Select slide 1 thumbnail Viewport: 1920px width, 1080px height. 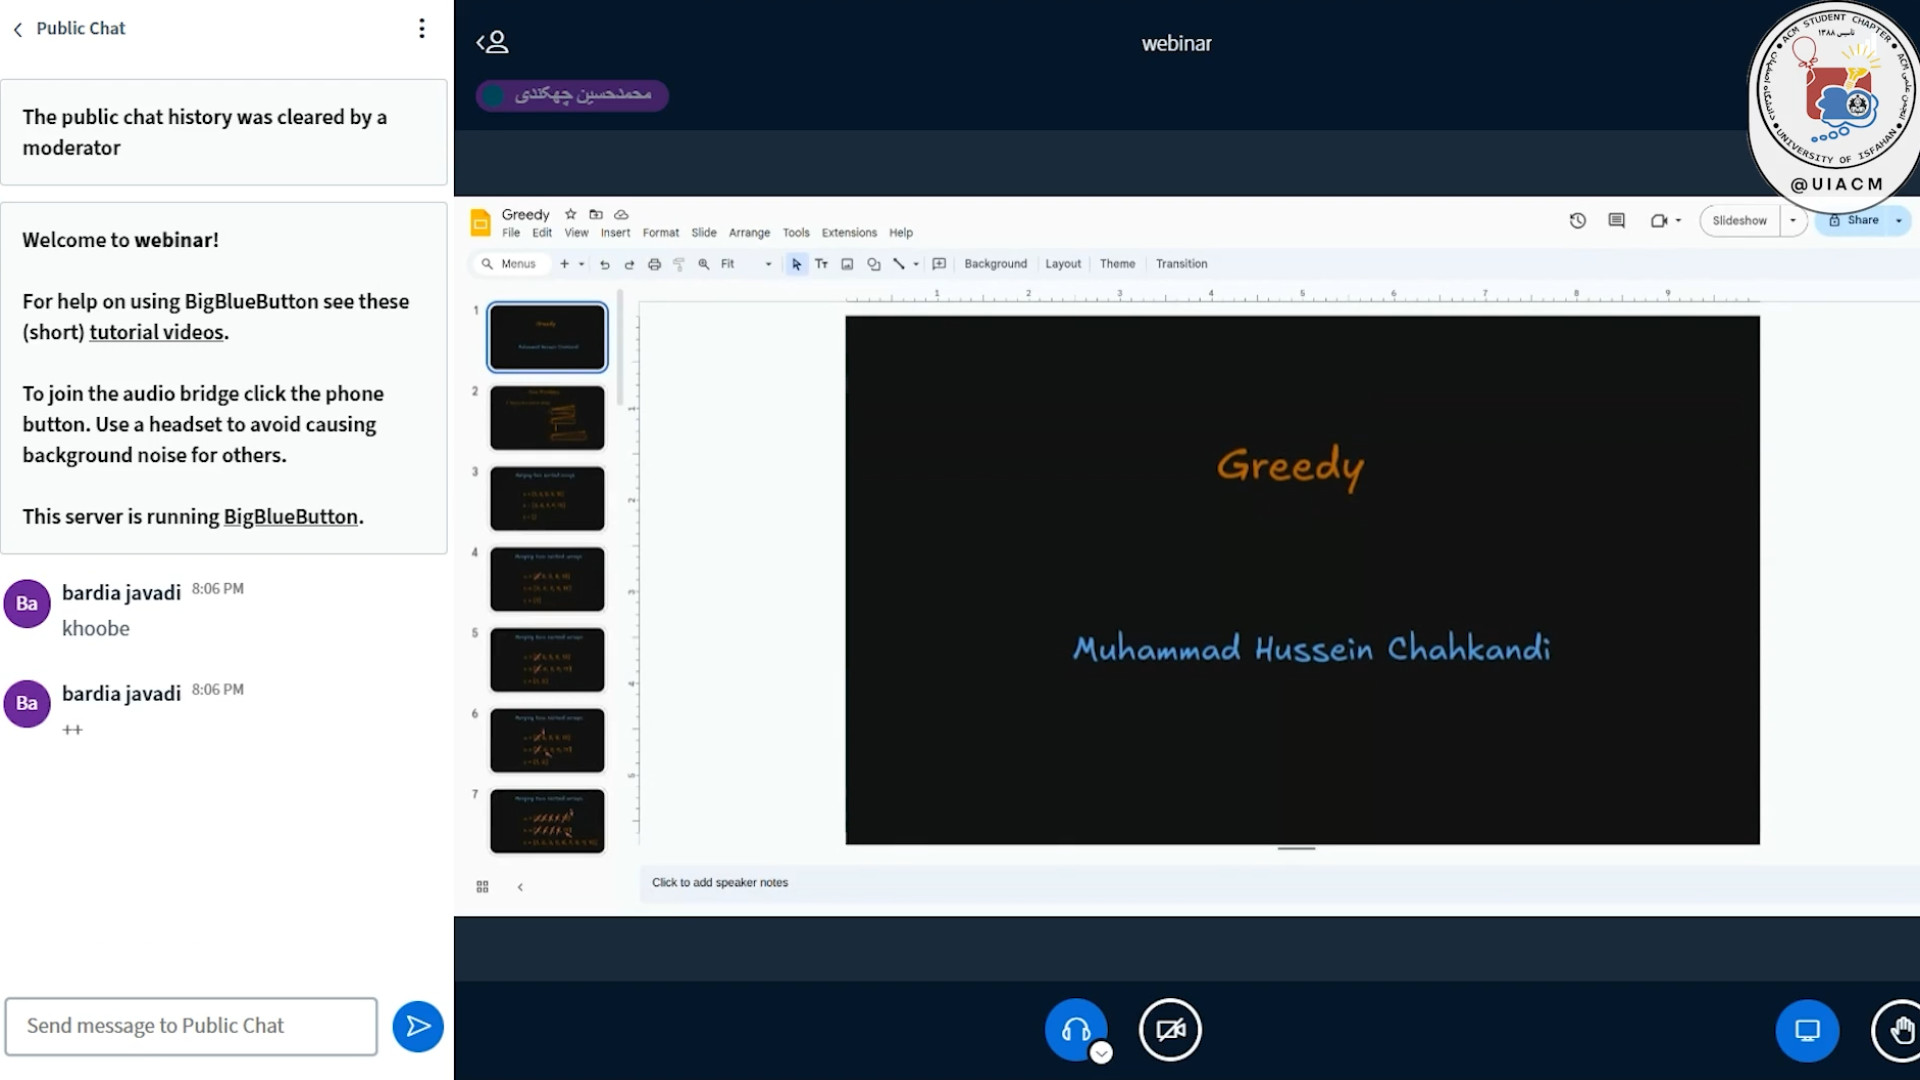[x=547, y=337]
